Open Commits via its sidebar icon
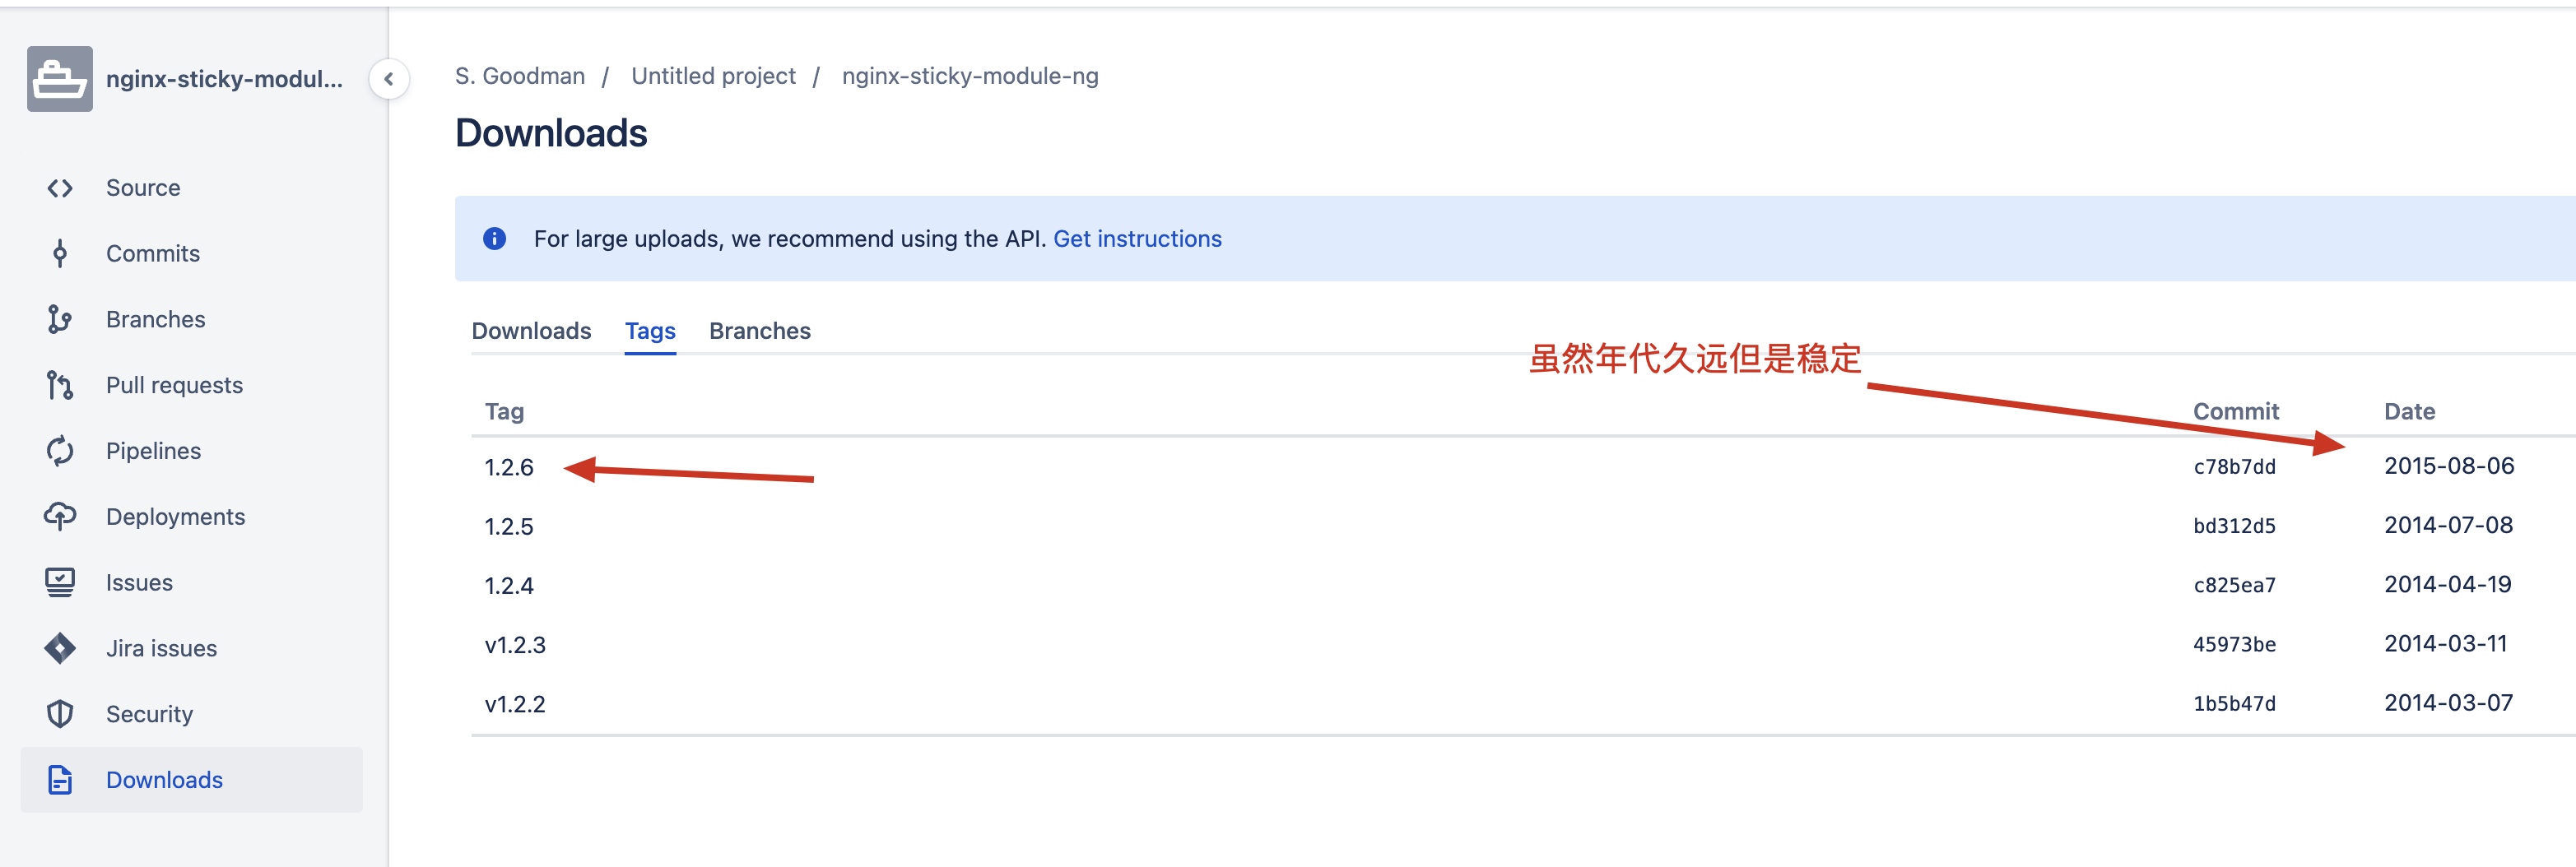Screen dimensions: 2576x867 60,253
